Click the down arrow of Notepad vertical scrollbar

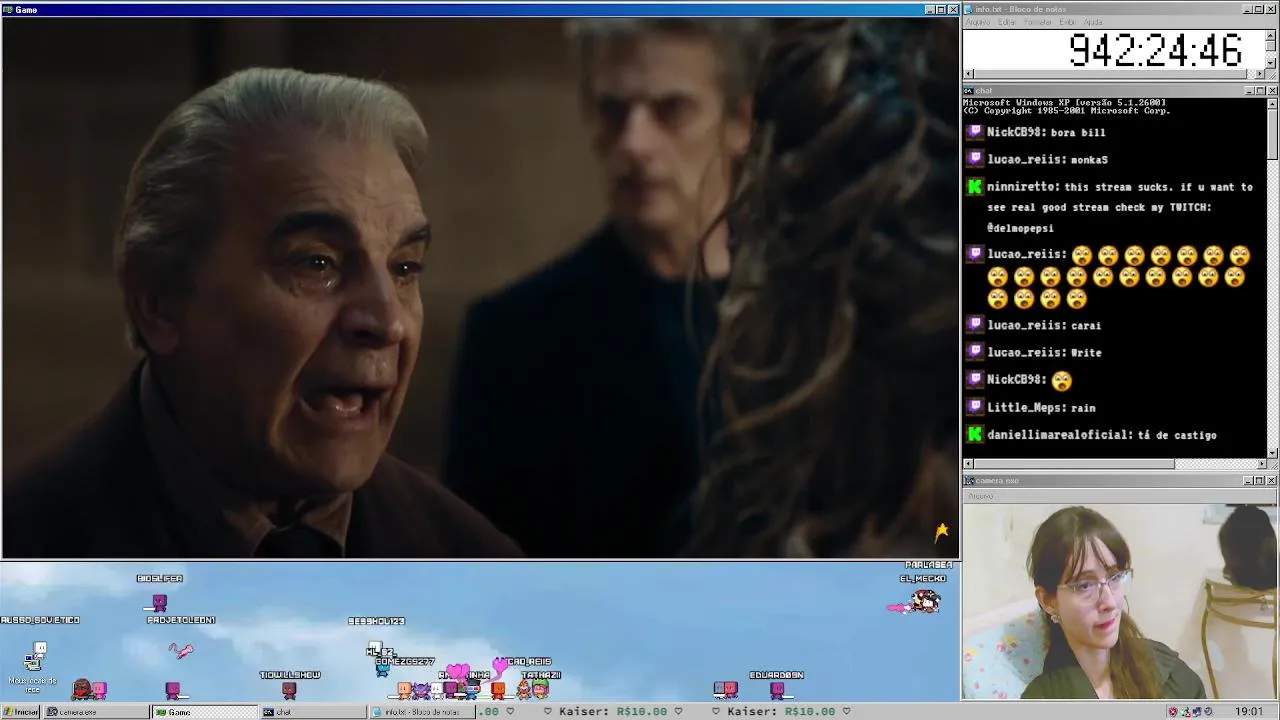click(1271, 62)
